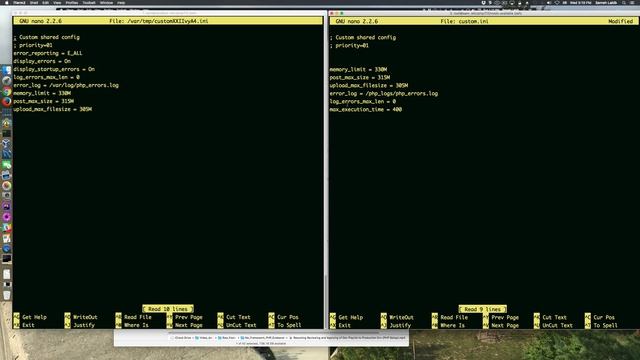Screen dimensions: 640x360
Task: Click '; Custom shared config' in left window
Action: pos(47,37)
